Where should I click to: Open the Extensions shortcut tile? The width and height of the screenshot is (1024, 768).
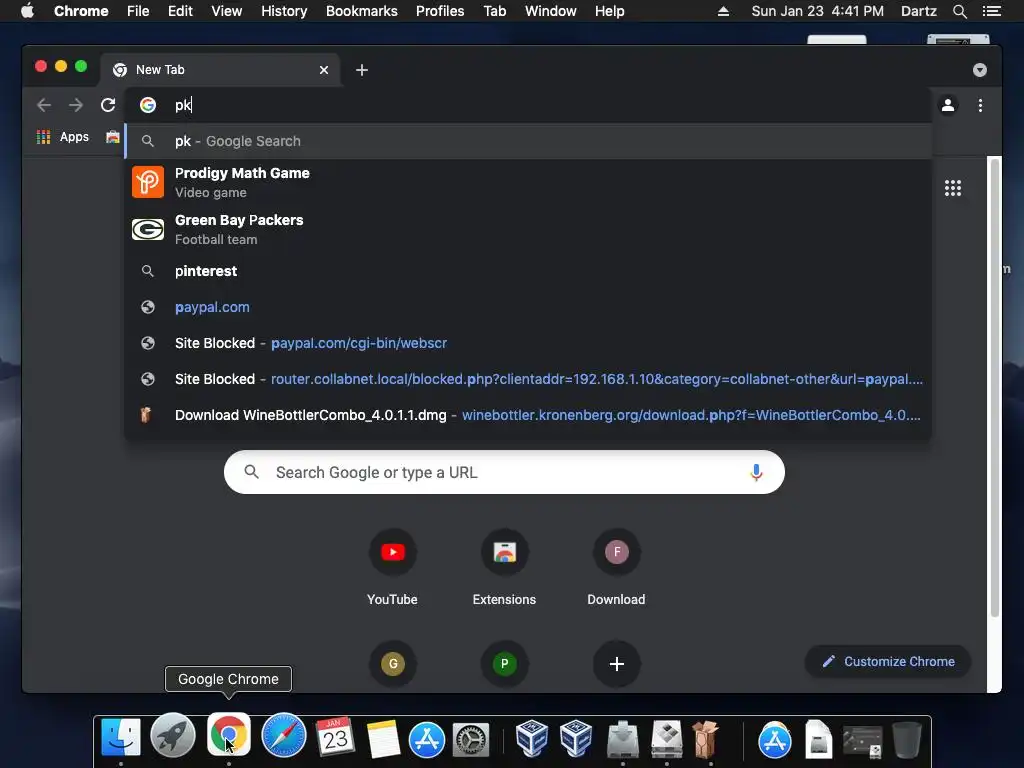point(504,567)
